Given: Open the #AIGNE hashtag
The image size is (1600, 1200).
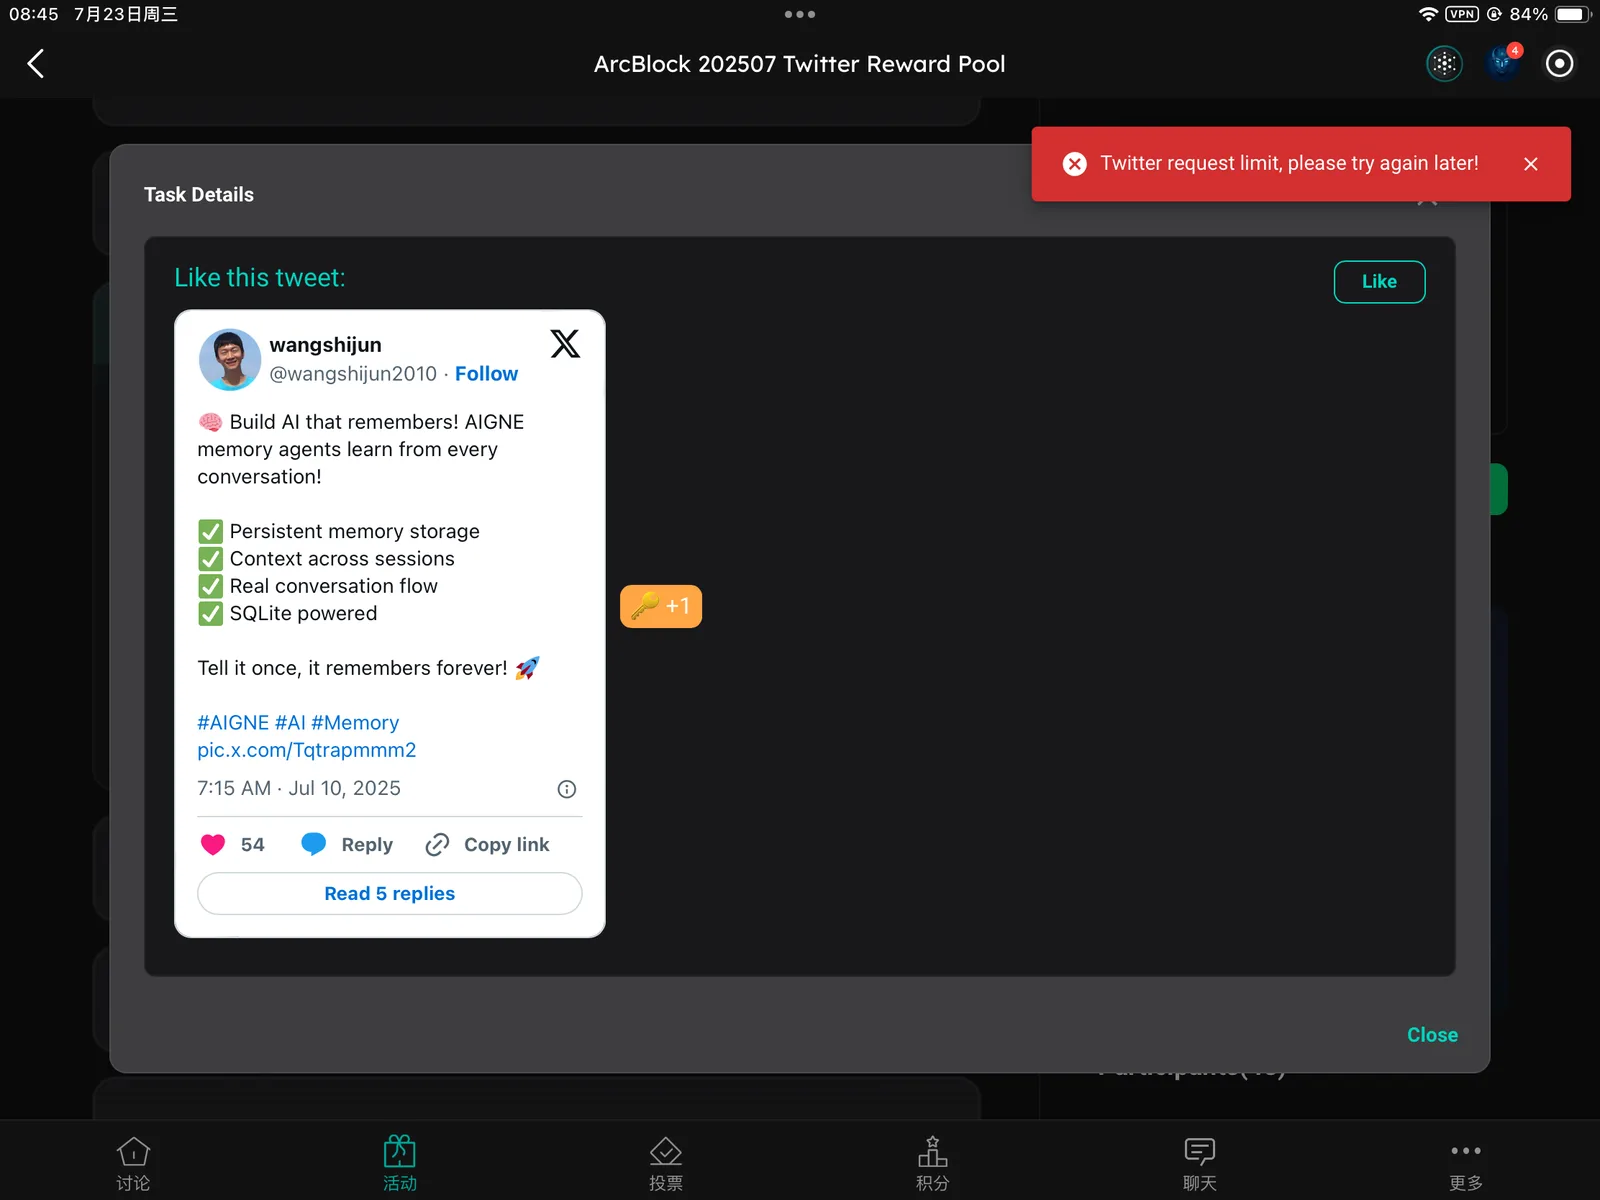Looking at the screenshot, I should 233,722.
